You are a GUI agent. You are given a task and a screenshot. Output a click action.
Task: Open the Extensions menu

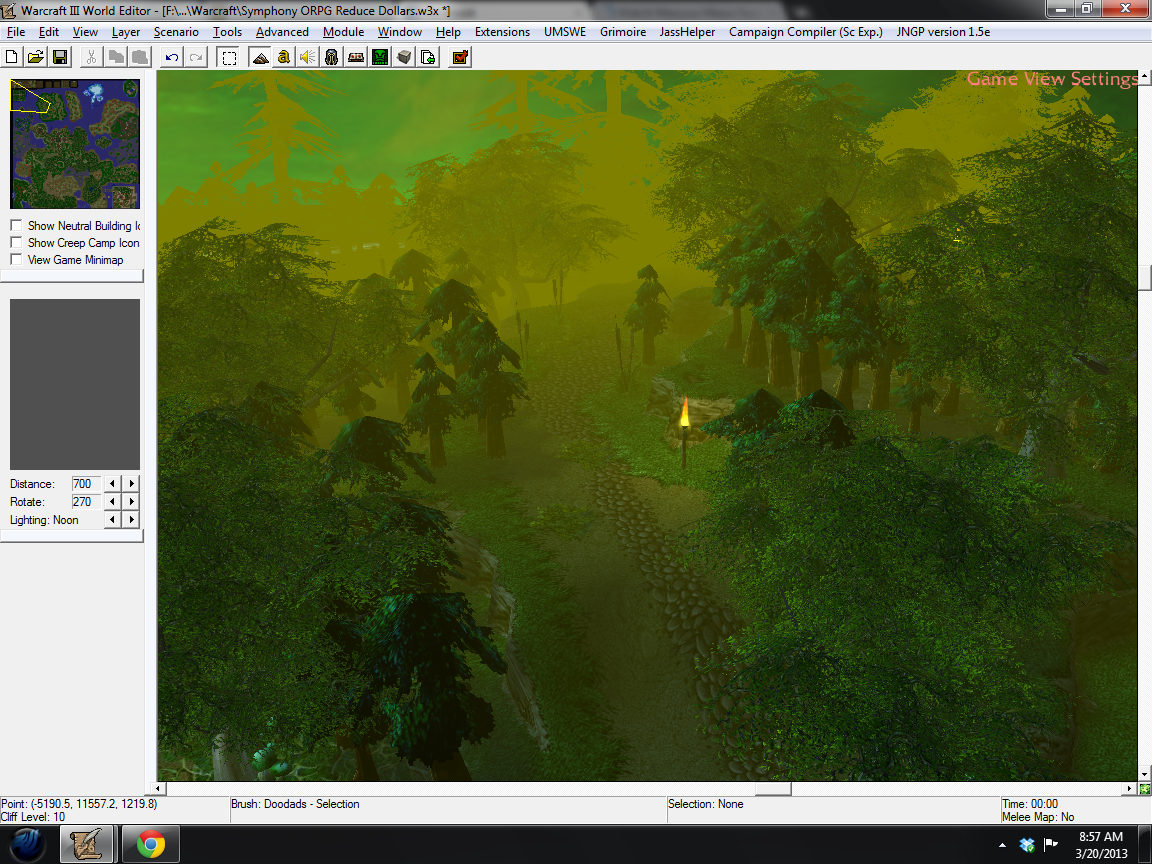[503, 32]
